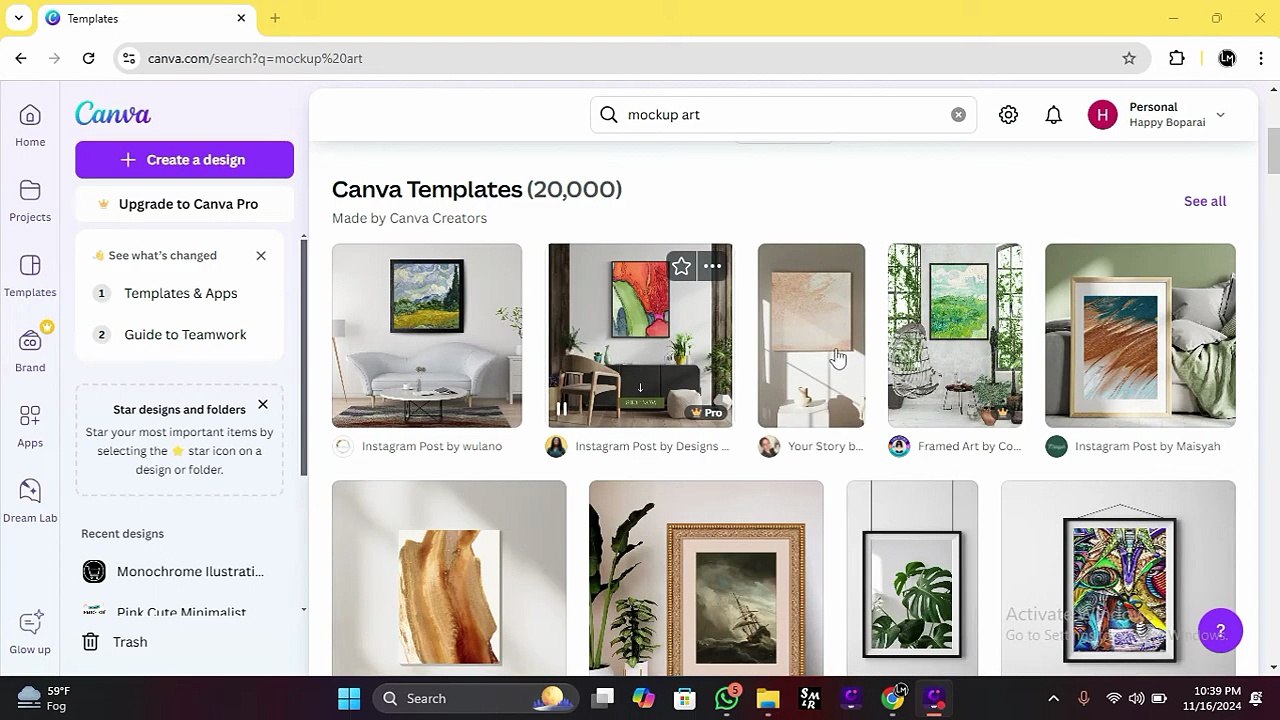Dismiss the Star designs and folders tip
Viewport: 1280px width, 720px height.
263,405
